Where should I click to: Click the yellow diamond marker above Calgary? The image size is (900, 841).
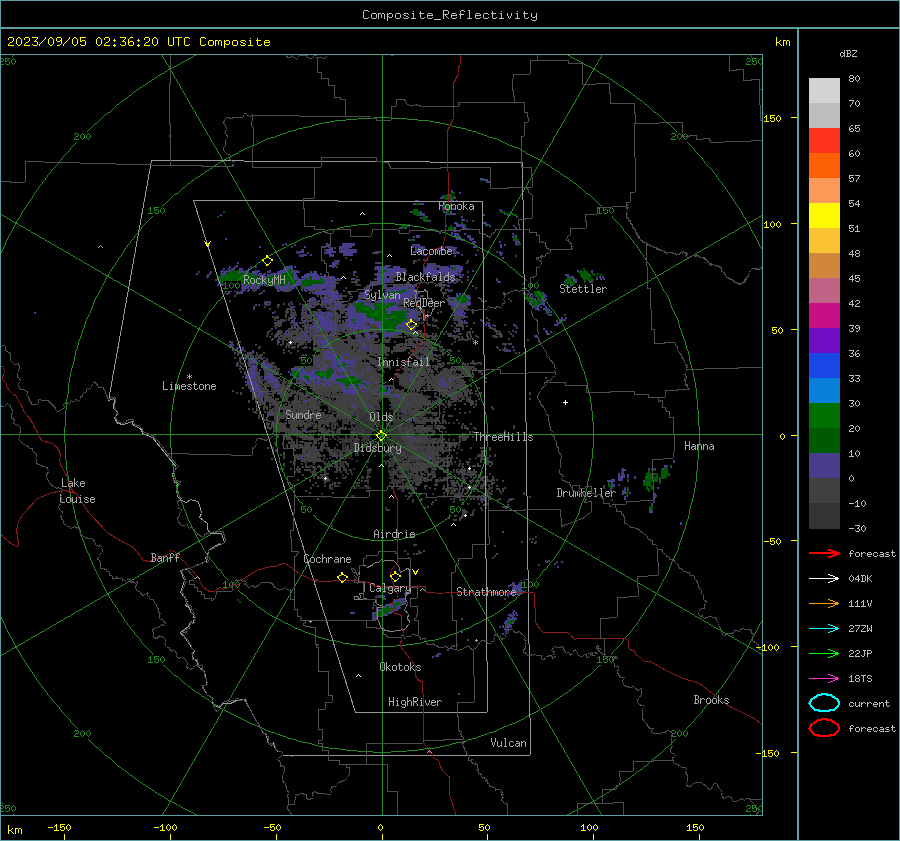395,576
